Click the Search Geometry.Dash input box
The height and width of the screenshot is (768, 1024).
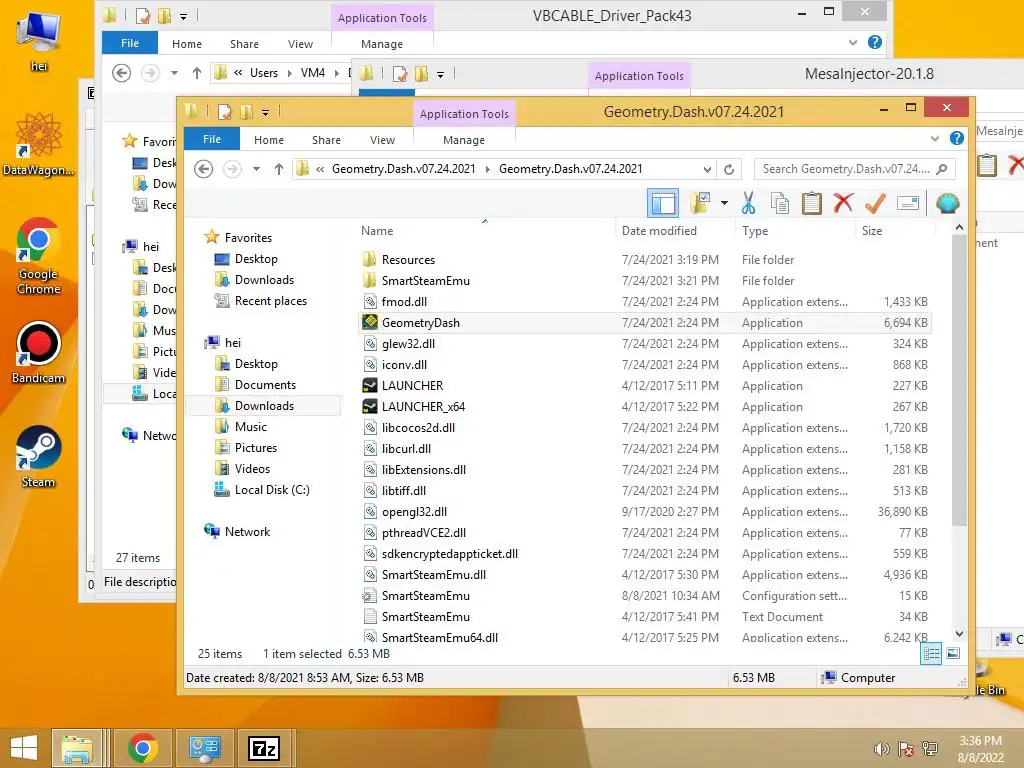pyautogui.click(x=854, y=169)
